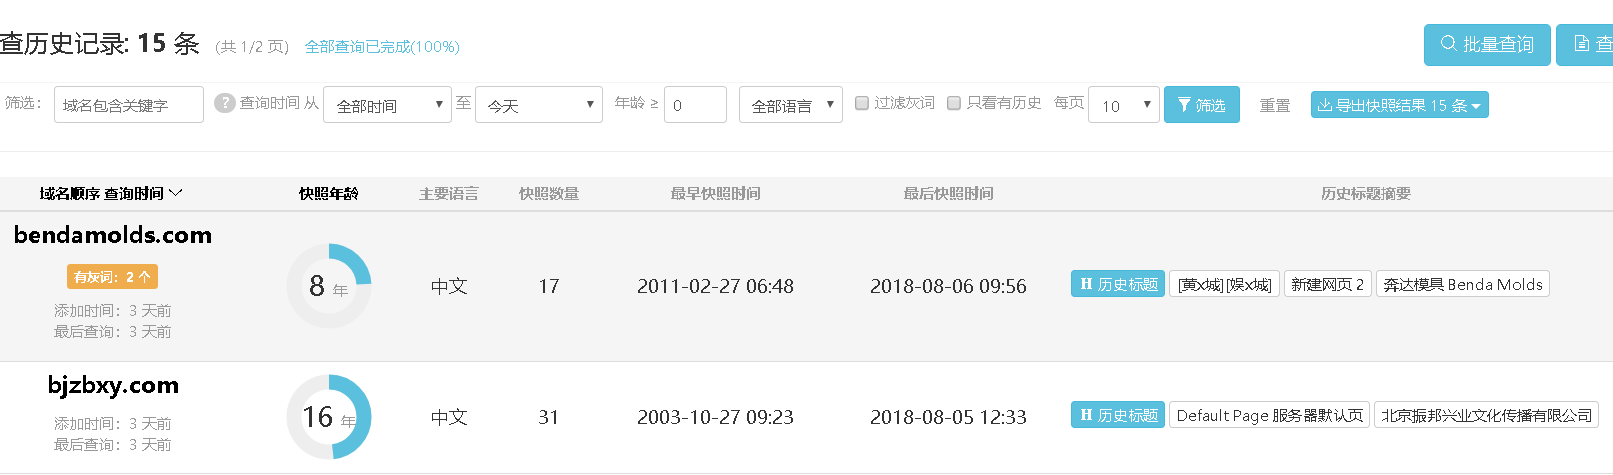Open the per-page count dropdown showing 10

tap(1124, 105)
